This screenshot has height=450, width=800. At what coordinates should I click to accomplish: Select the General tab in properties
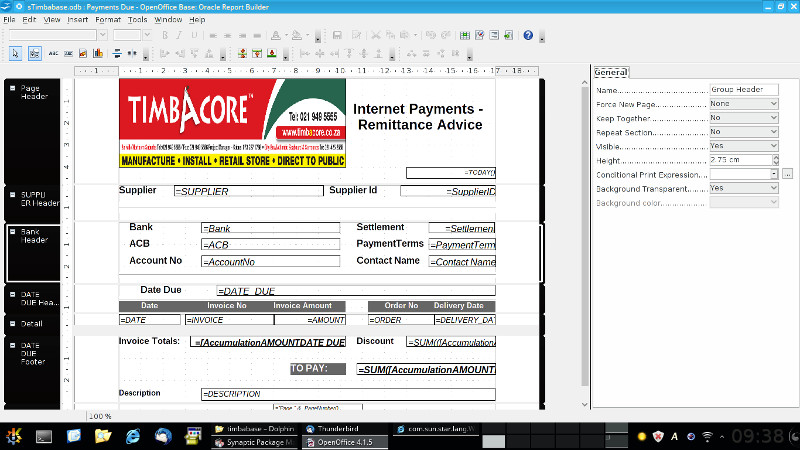[x=610, y=72]
